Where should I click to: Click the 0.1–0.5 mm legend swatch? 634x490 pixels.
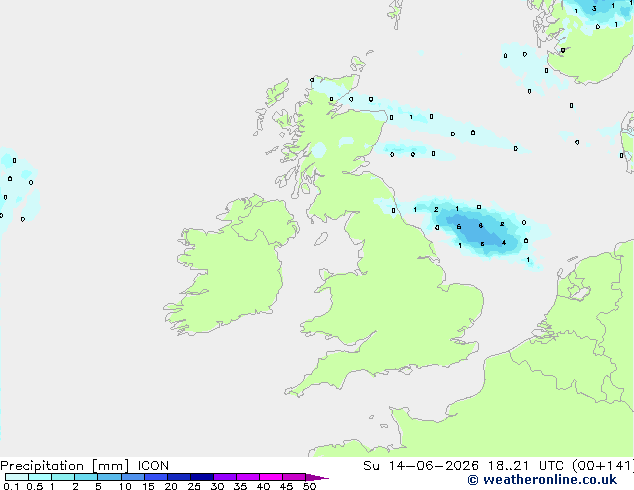pos(17,477)
